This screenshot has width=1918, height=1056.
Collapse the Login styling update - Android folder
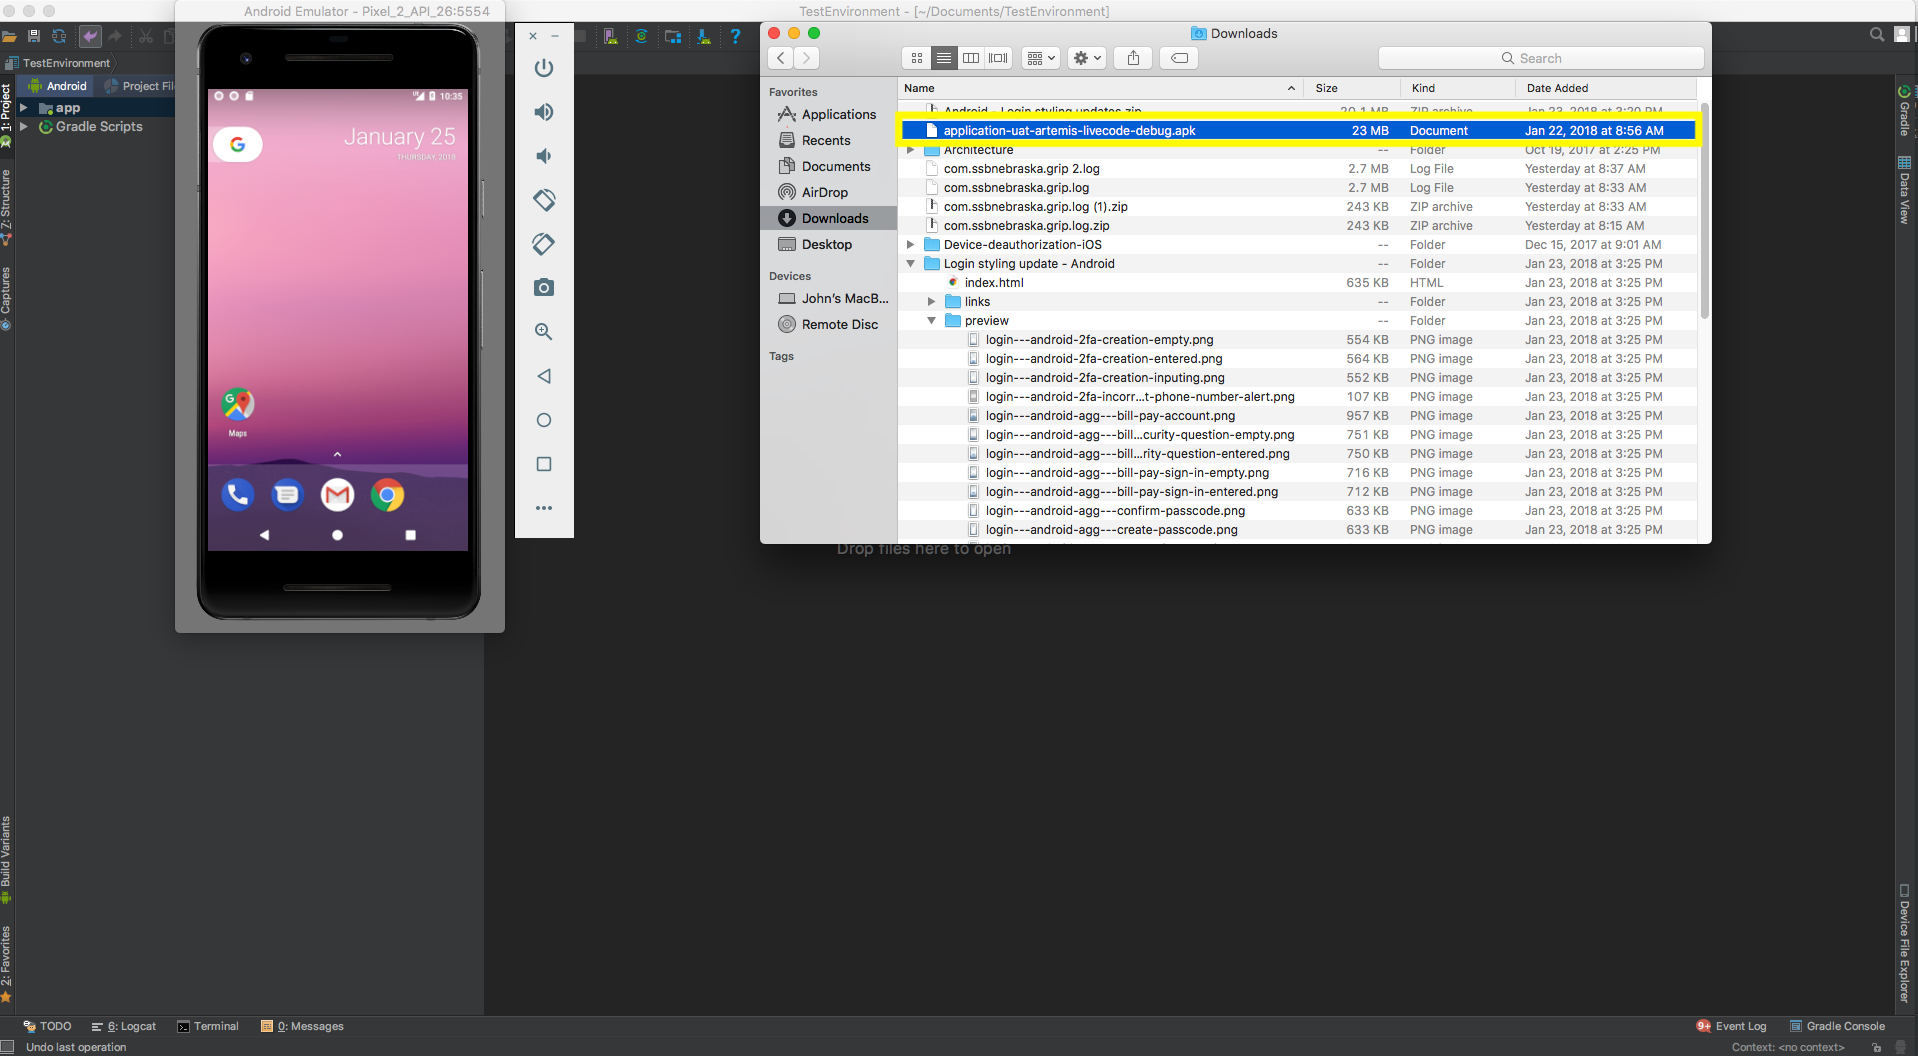(x=911, y=263)
